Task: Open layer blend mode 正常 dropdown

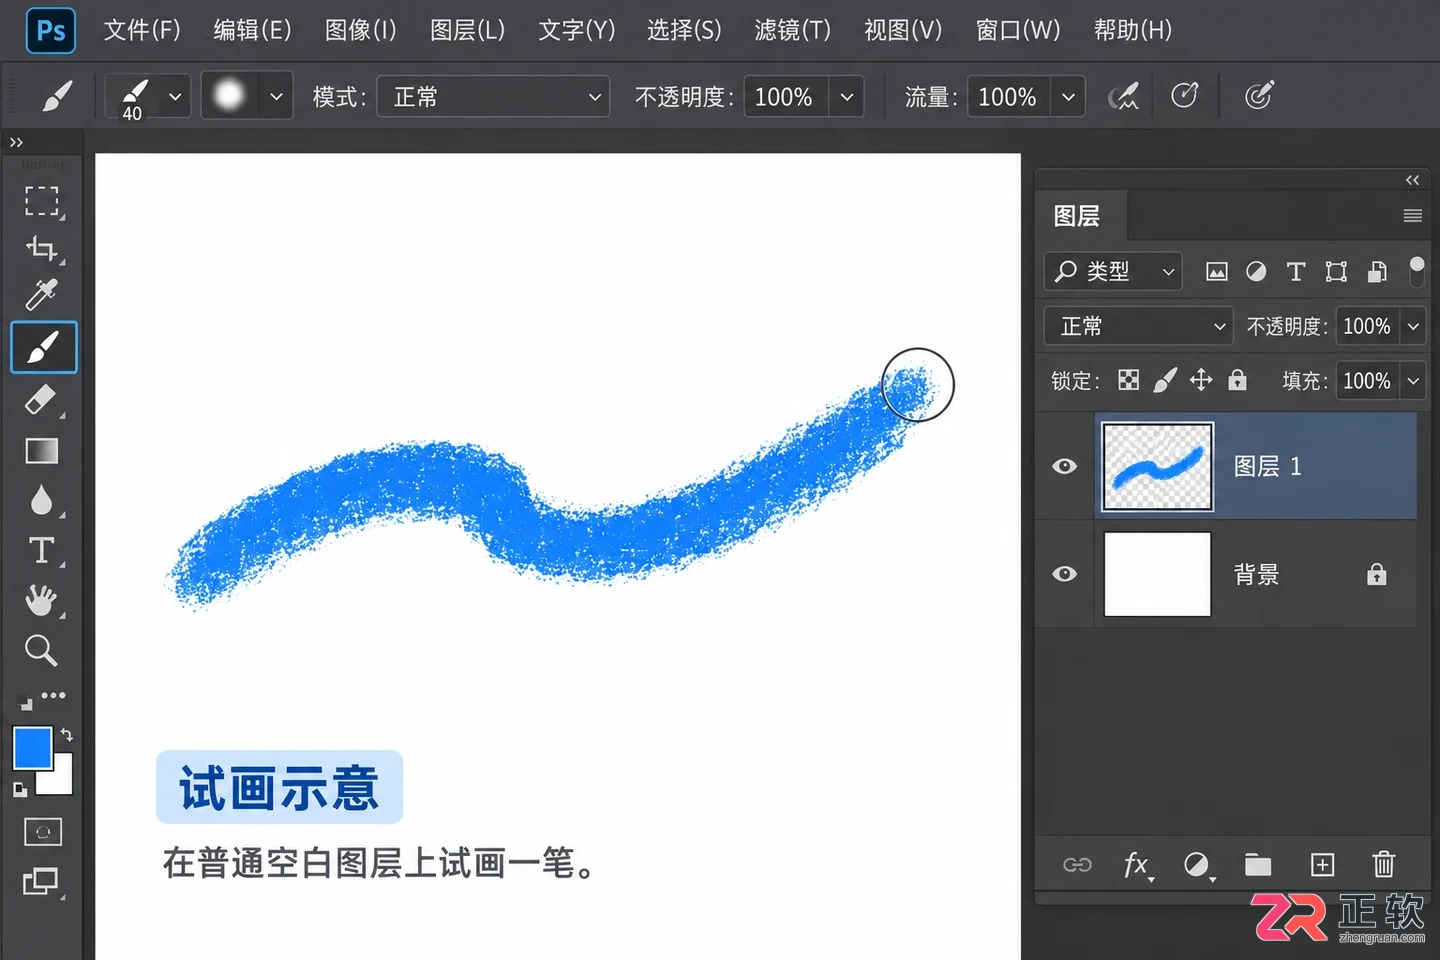Action: point(1139,326)
